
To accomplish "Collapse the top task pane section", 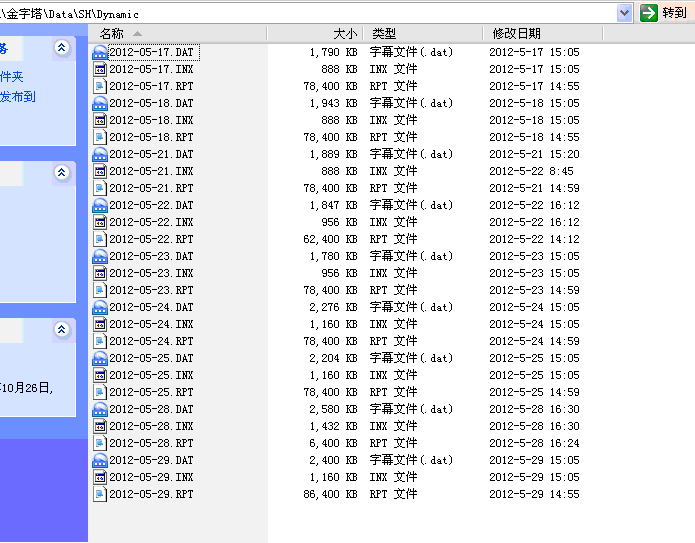I will pos(62,47).
